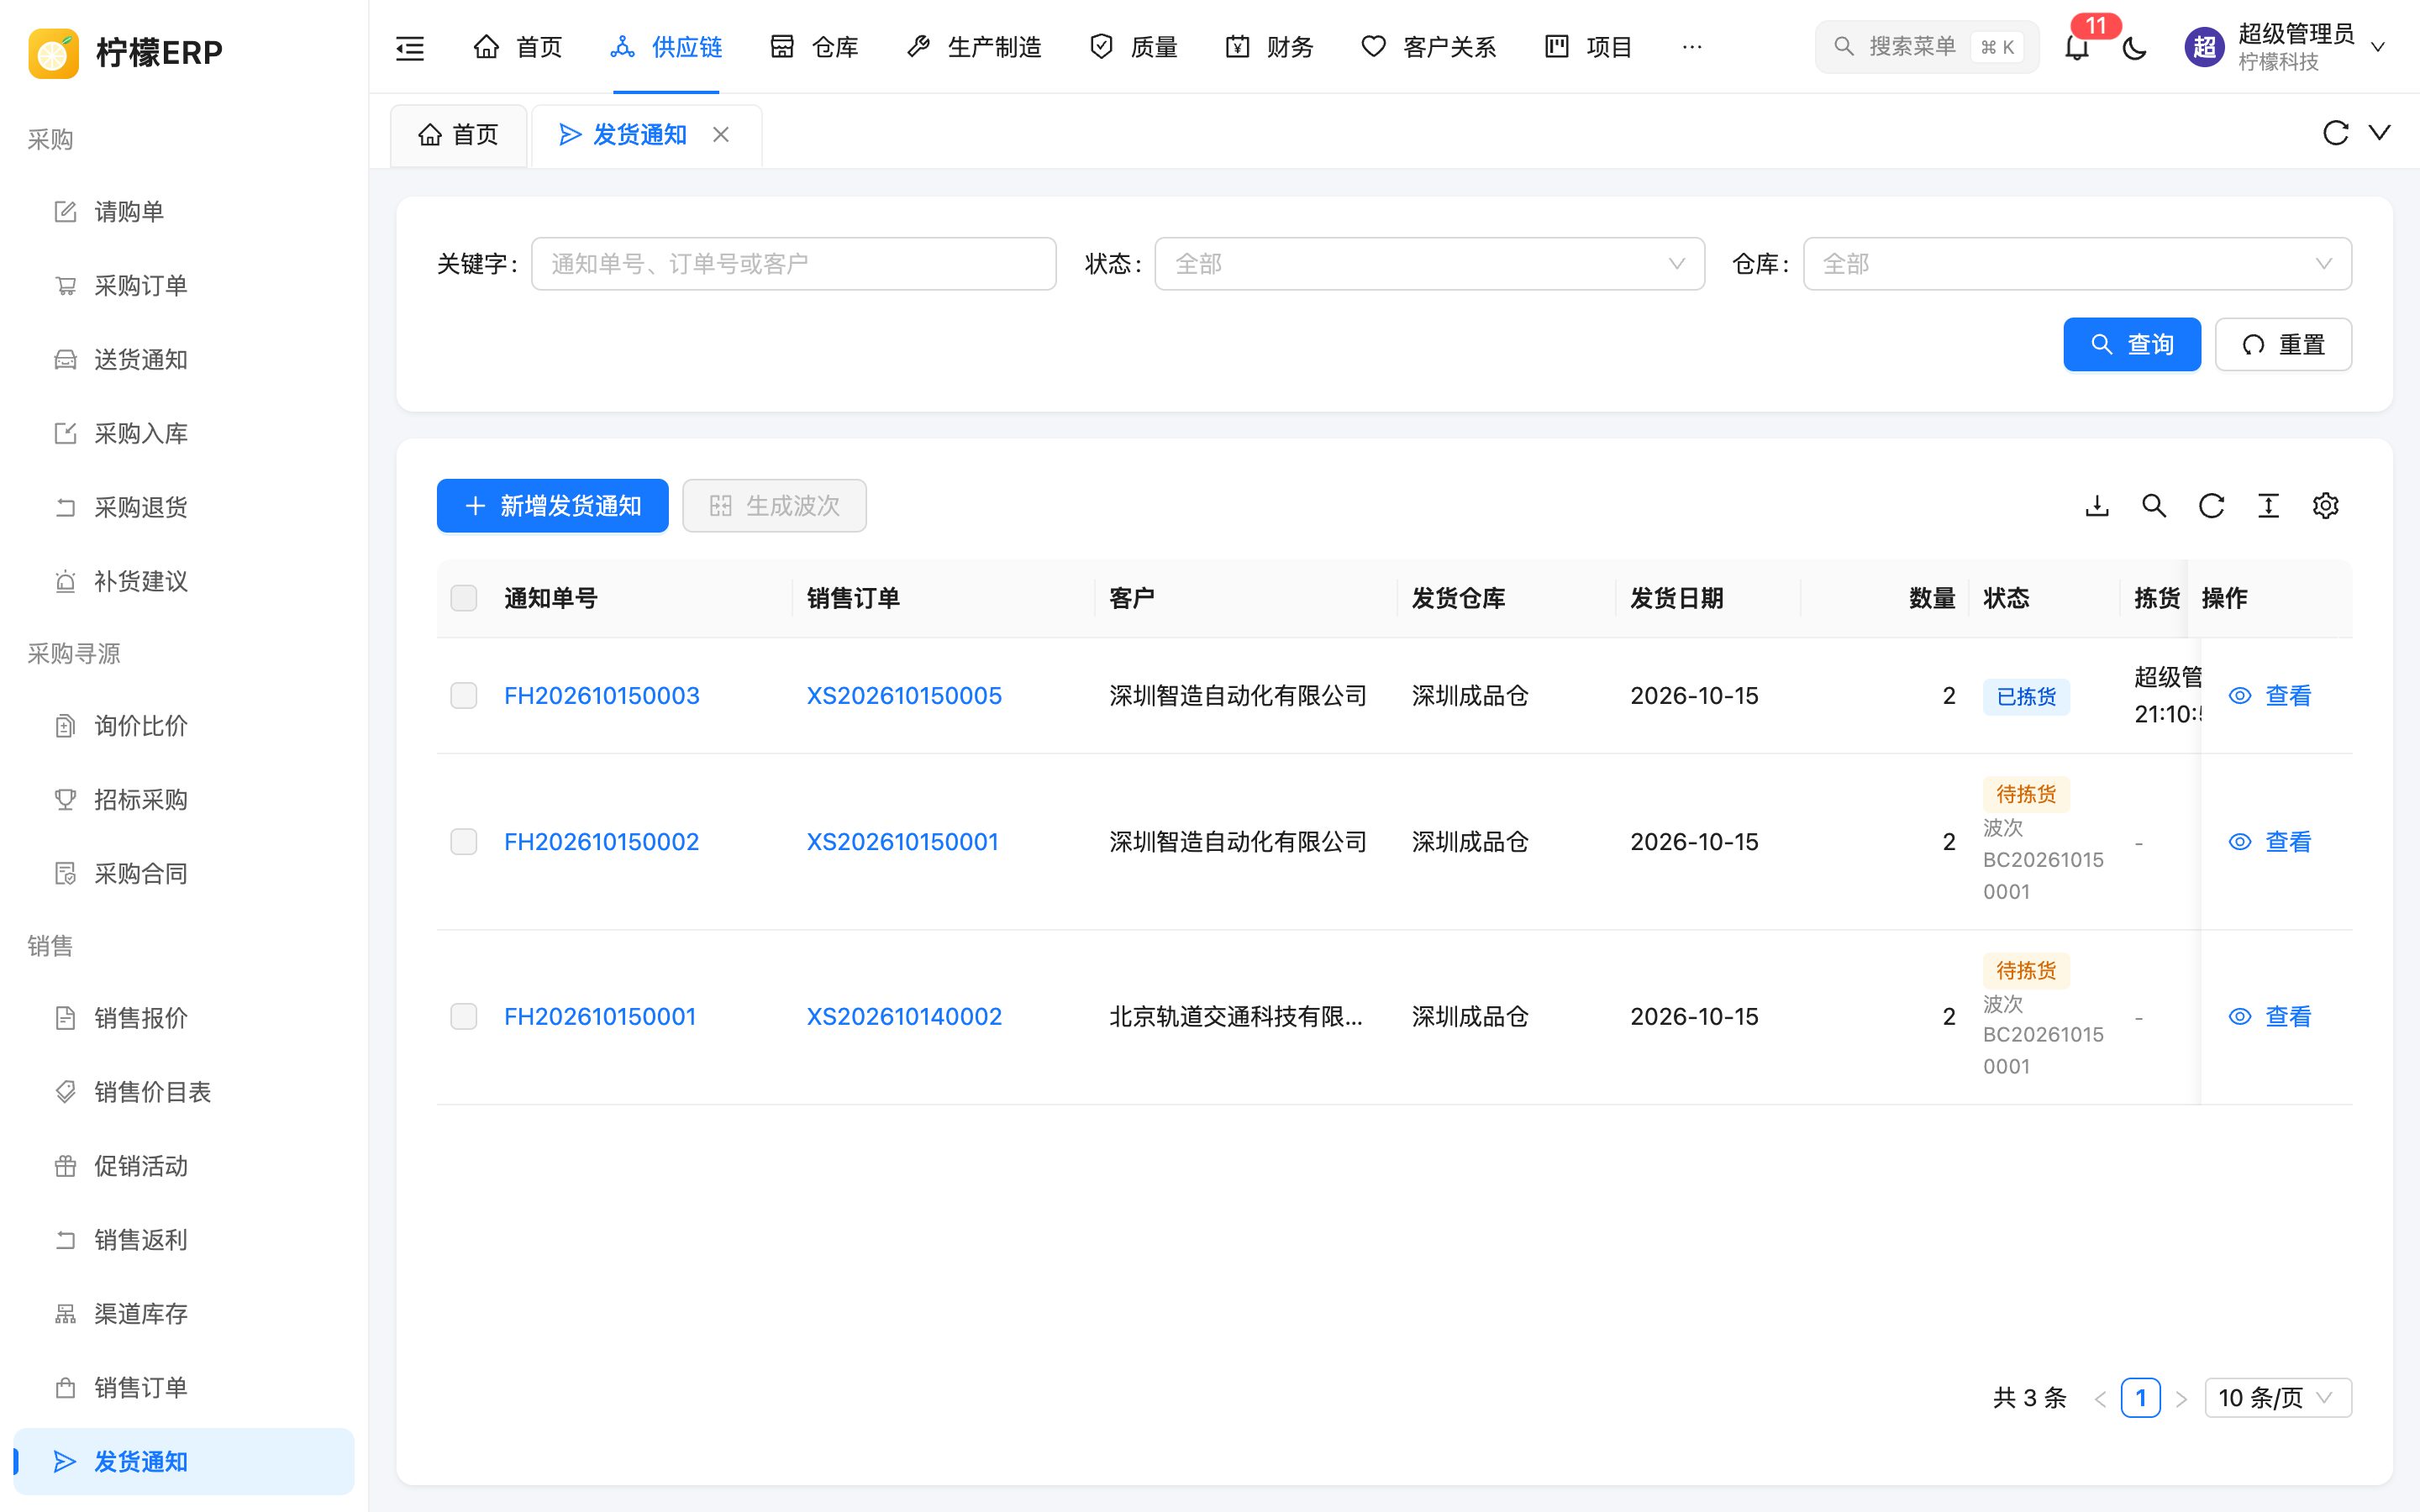Click the 查询 search button
The image size is (2420, 1512).
[x=2132, y=345]
